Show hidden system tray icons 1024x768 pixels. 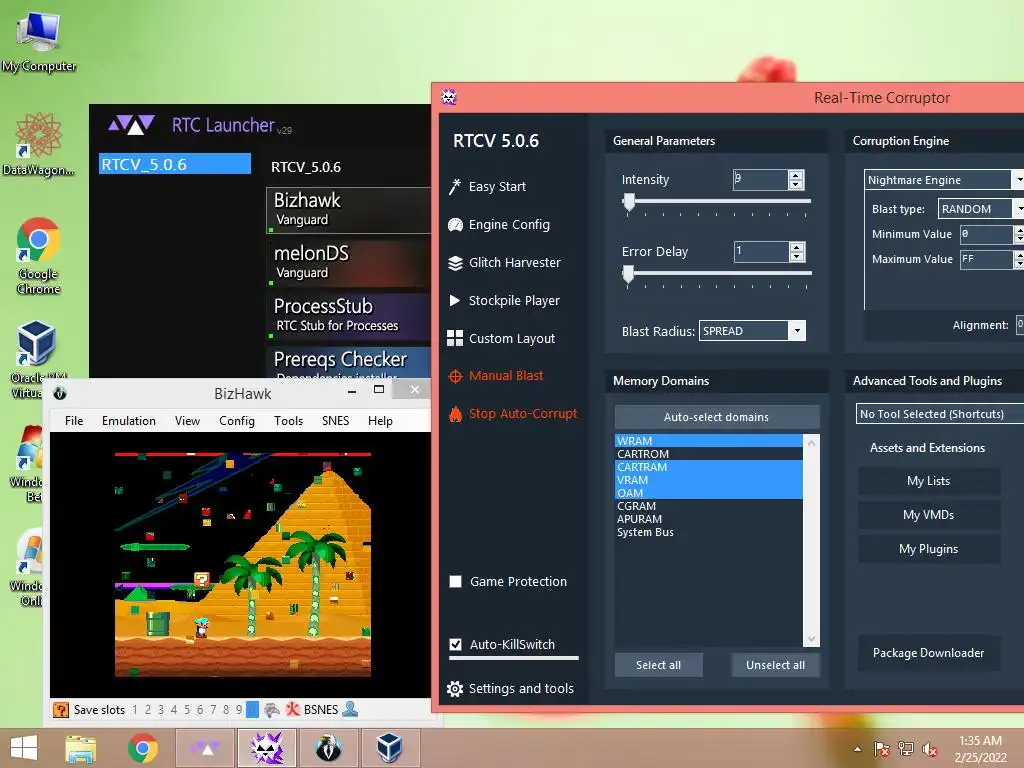(x=857, y=749)
